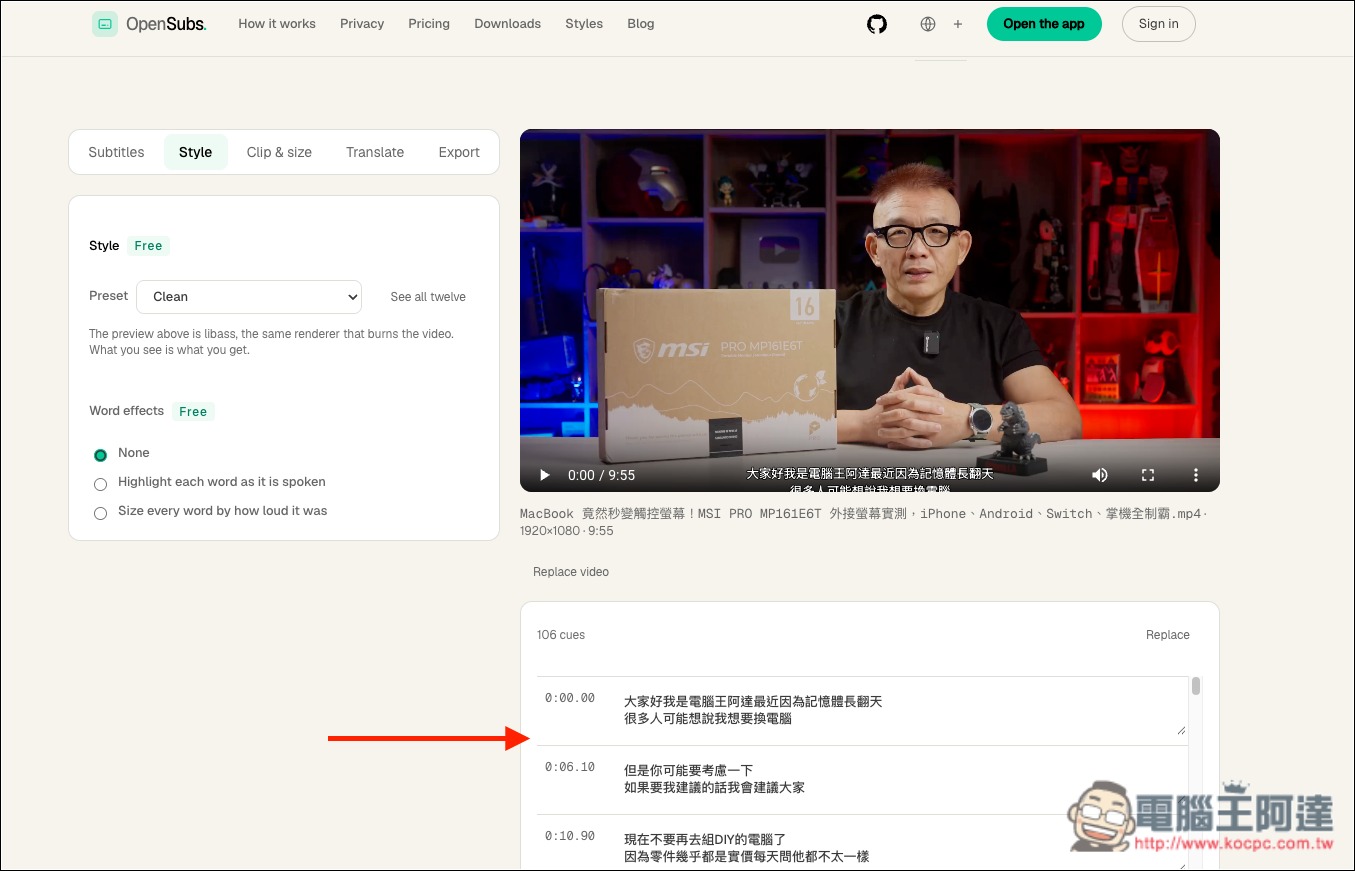Click the Replace video link
Screen dimensions: 1355x871
coord(571,572)
